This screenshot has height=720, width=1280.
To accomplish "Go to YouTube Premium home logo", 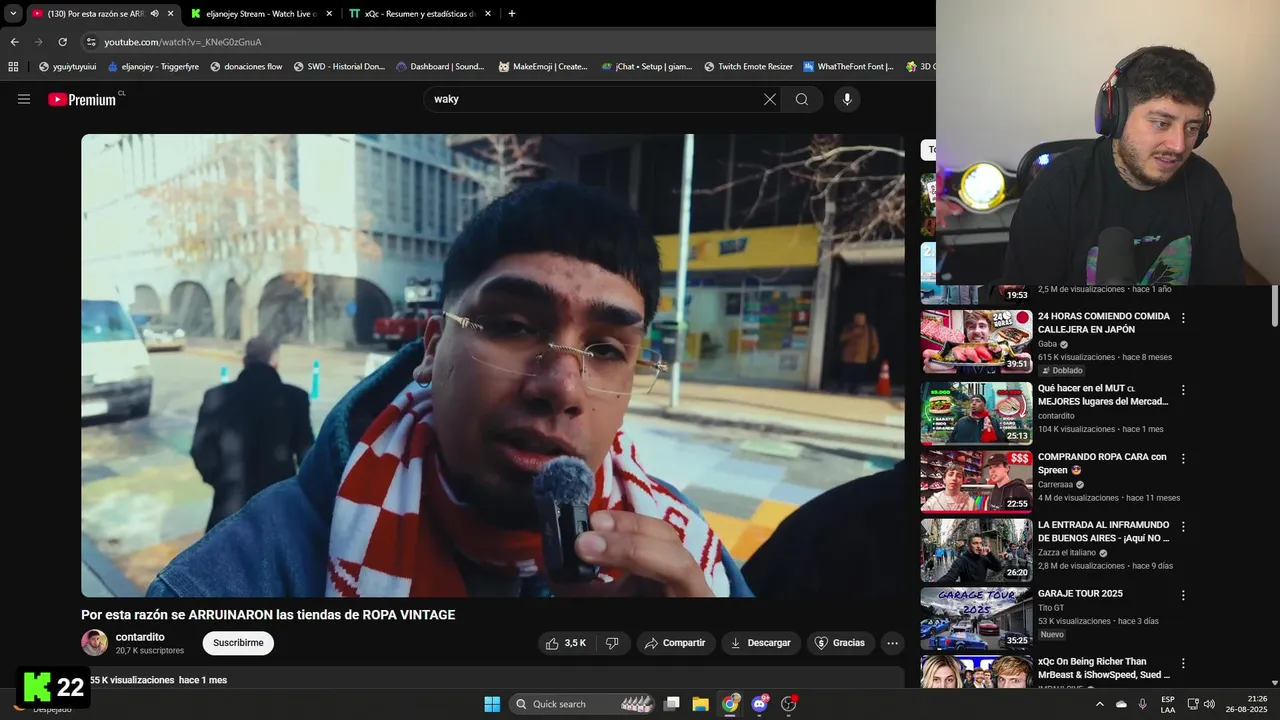I will pyautogui.click(x=82, y=99).
